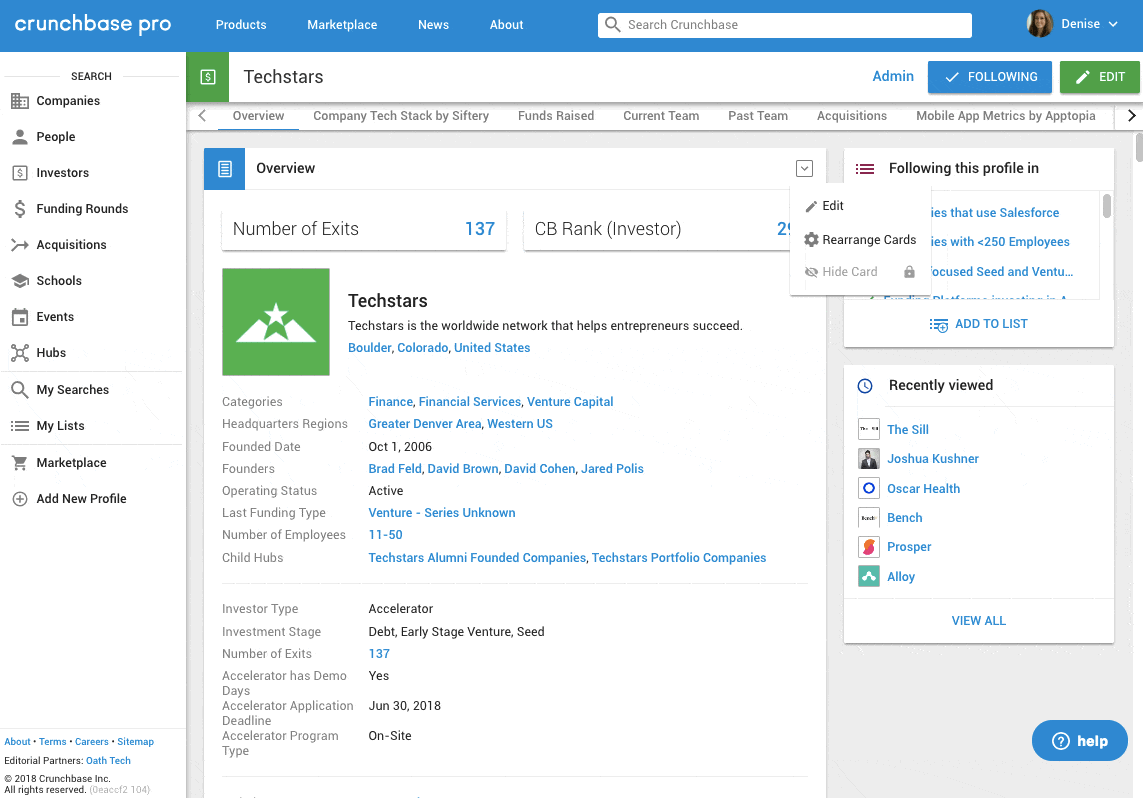Expand the Denise account dropdown
This screenshot has width=1143, height=798.
tap(1080, 24)
